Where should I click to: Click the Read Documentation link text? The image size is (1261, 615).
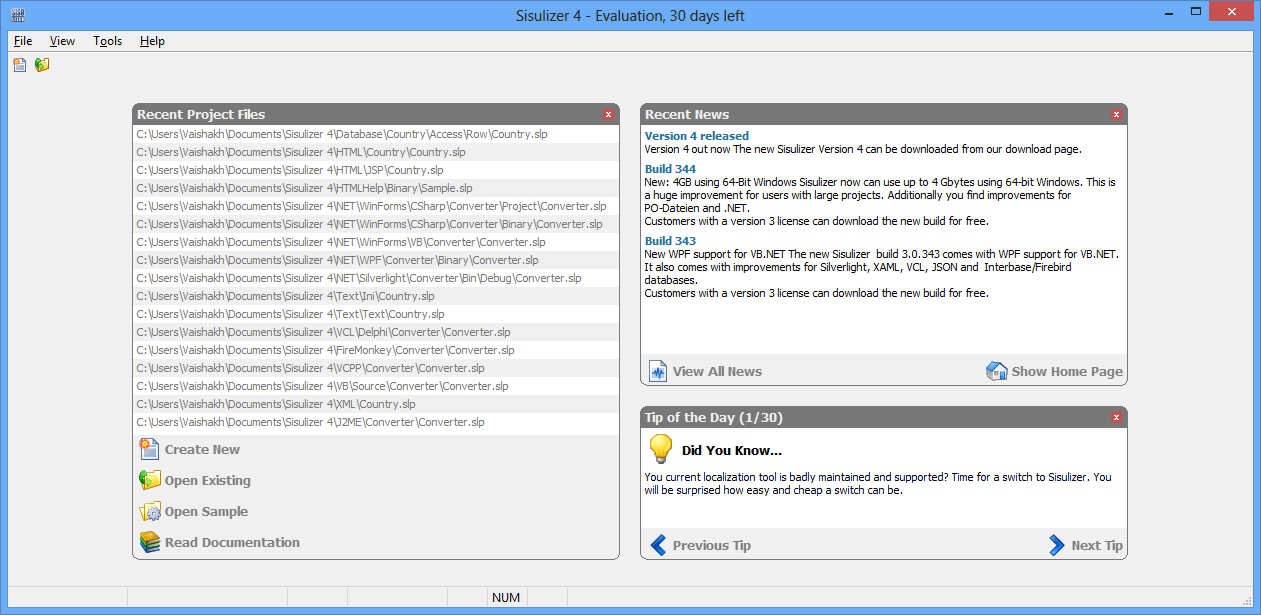232,542
